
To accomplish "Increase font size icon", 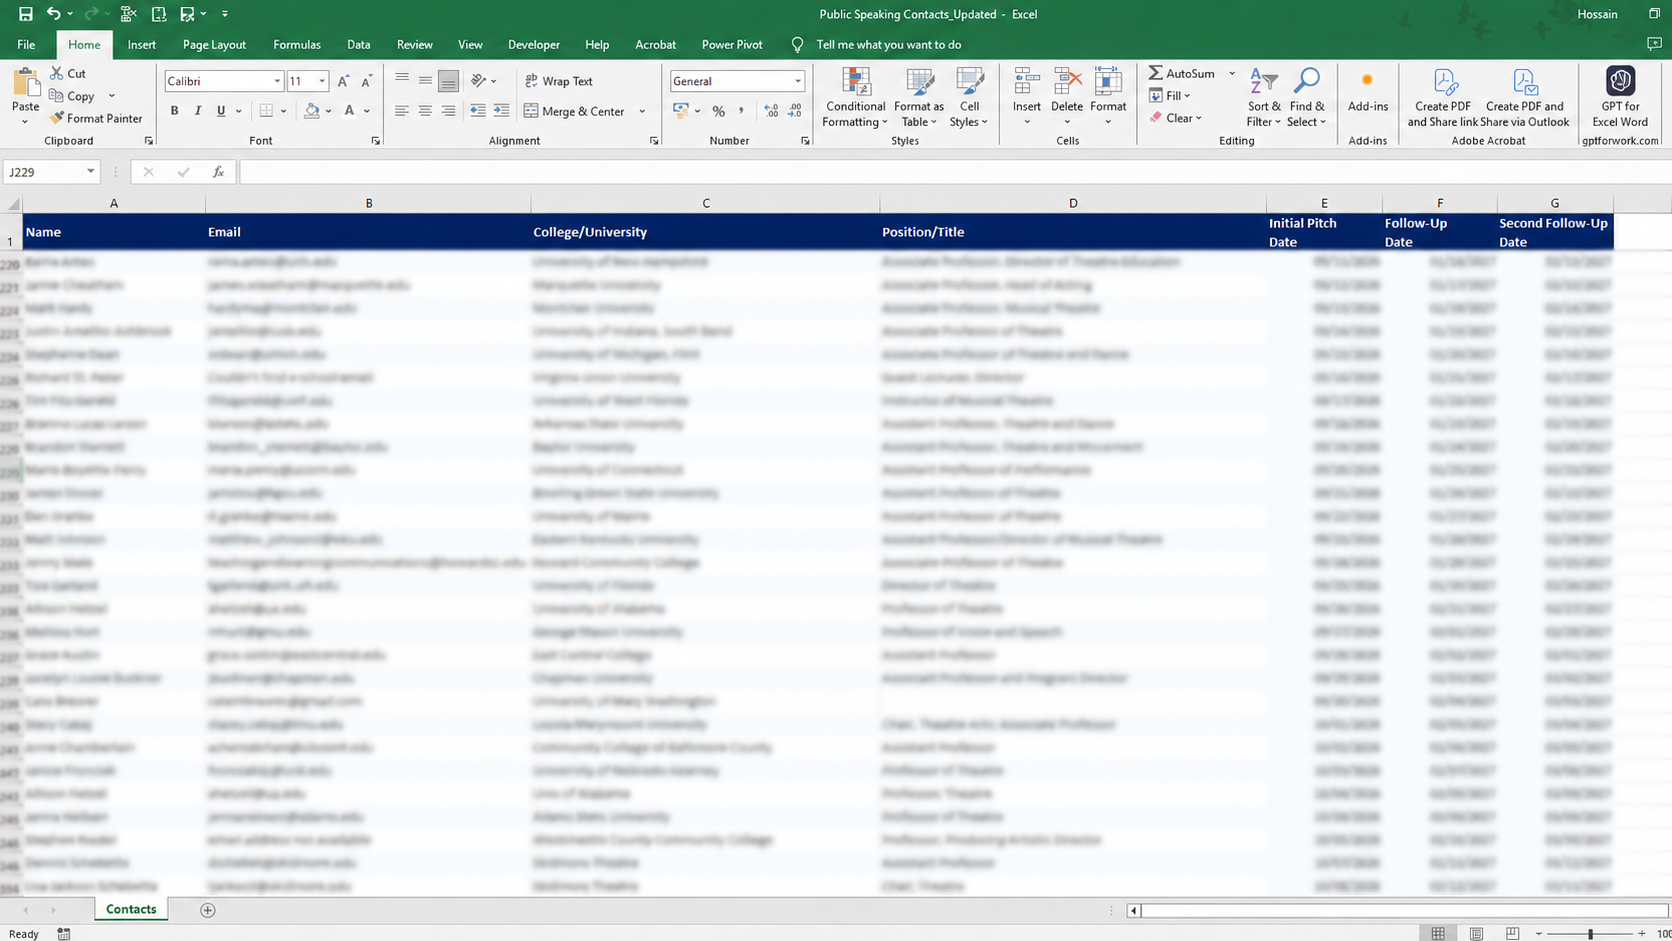I will (x=343, y=81).
